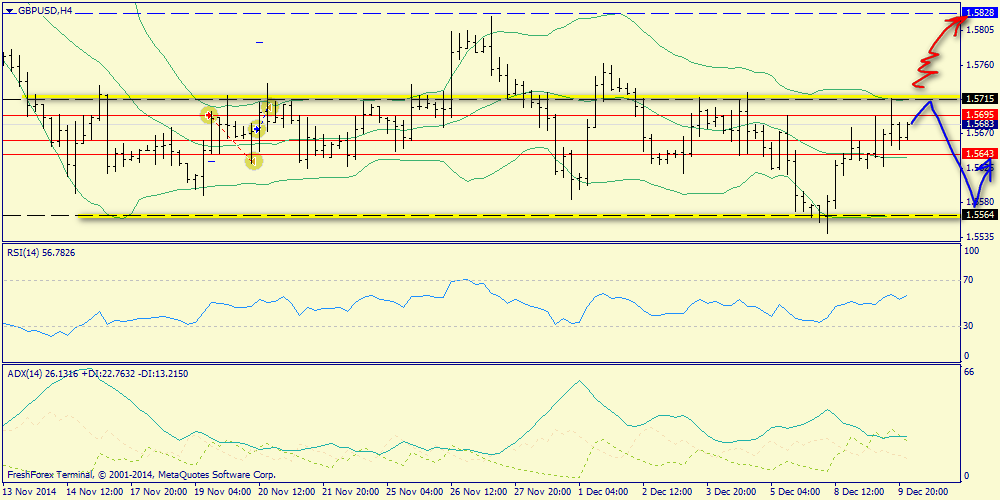1000x500 pixels.
Task: Click the 1.5535 price scale value
Action: (980, 237)
